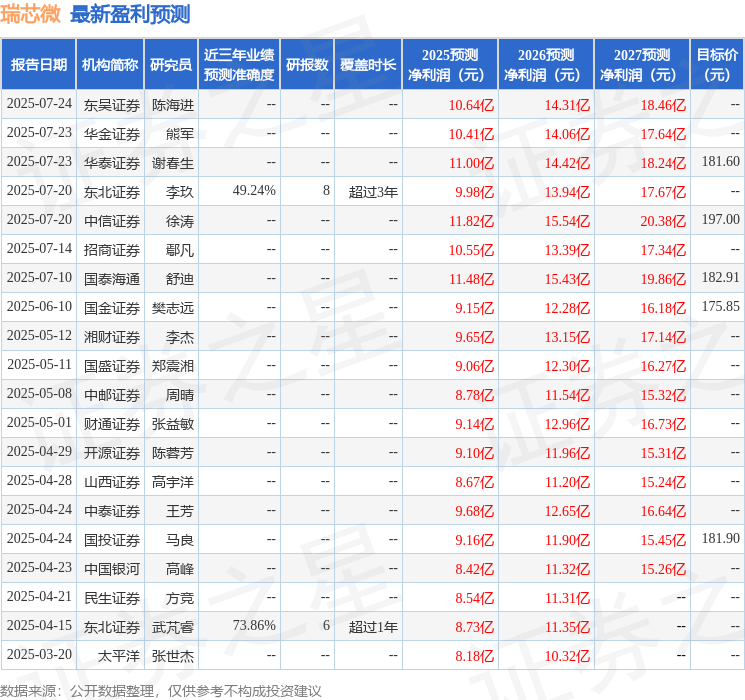Click the 10.64亿 profit forecast
This screenshot has height=700, width=745.
[x=471, y=105]
